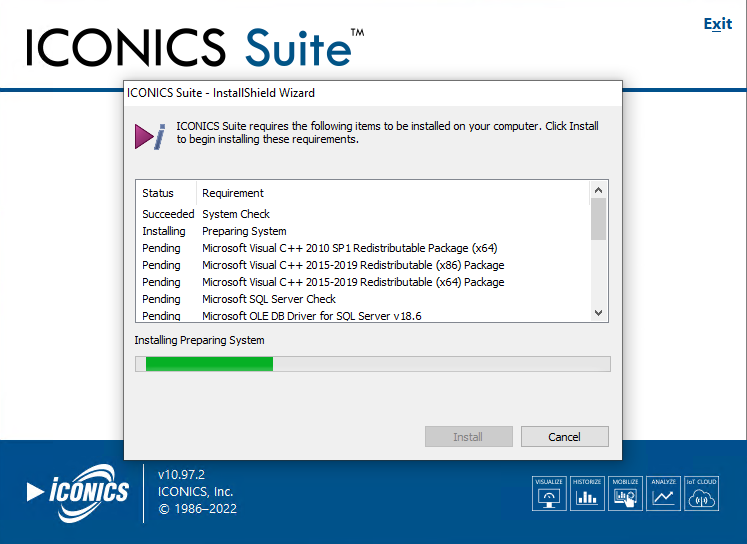Click the Succeeded status cell
This screenshot has height=544, width=747.
coord(168,214)
